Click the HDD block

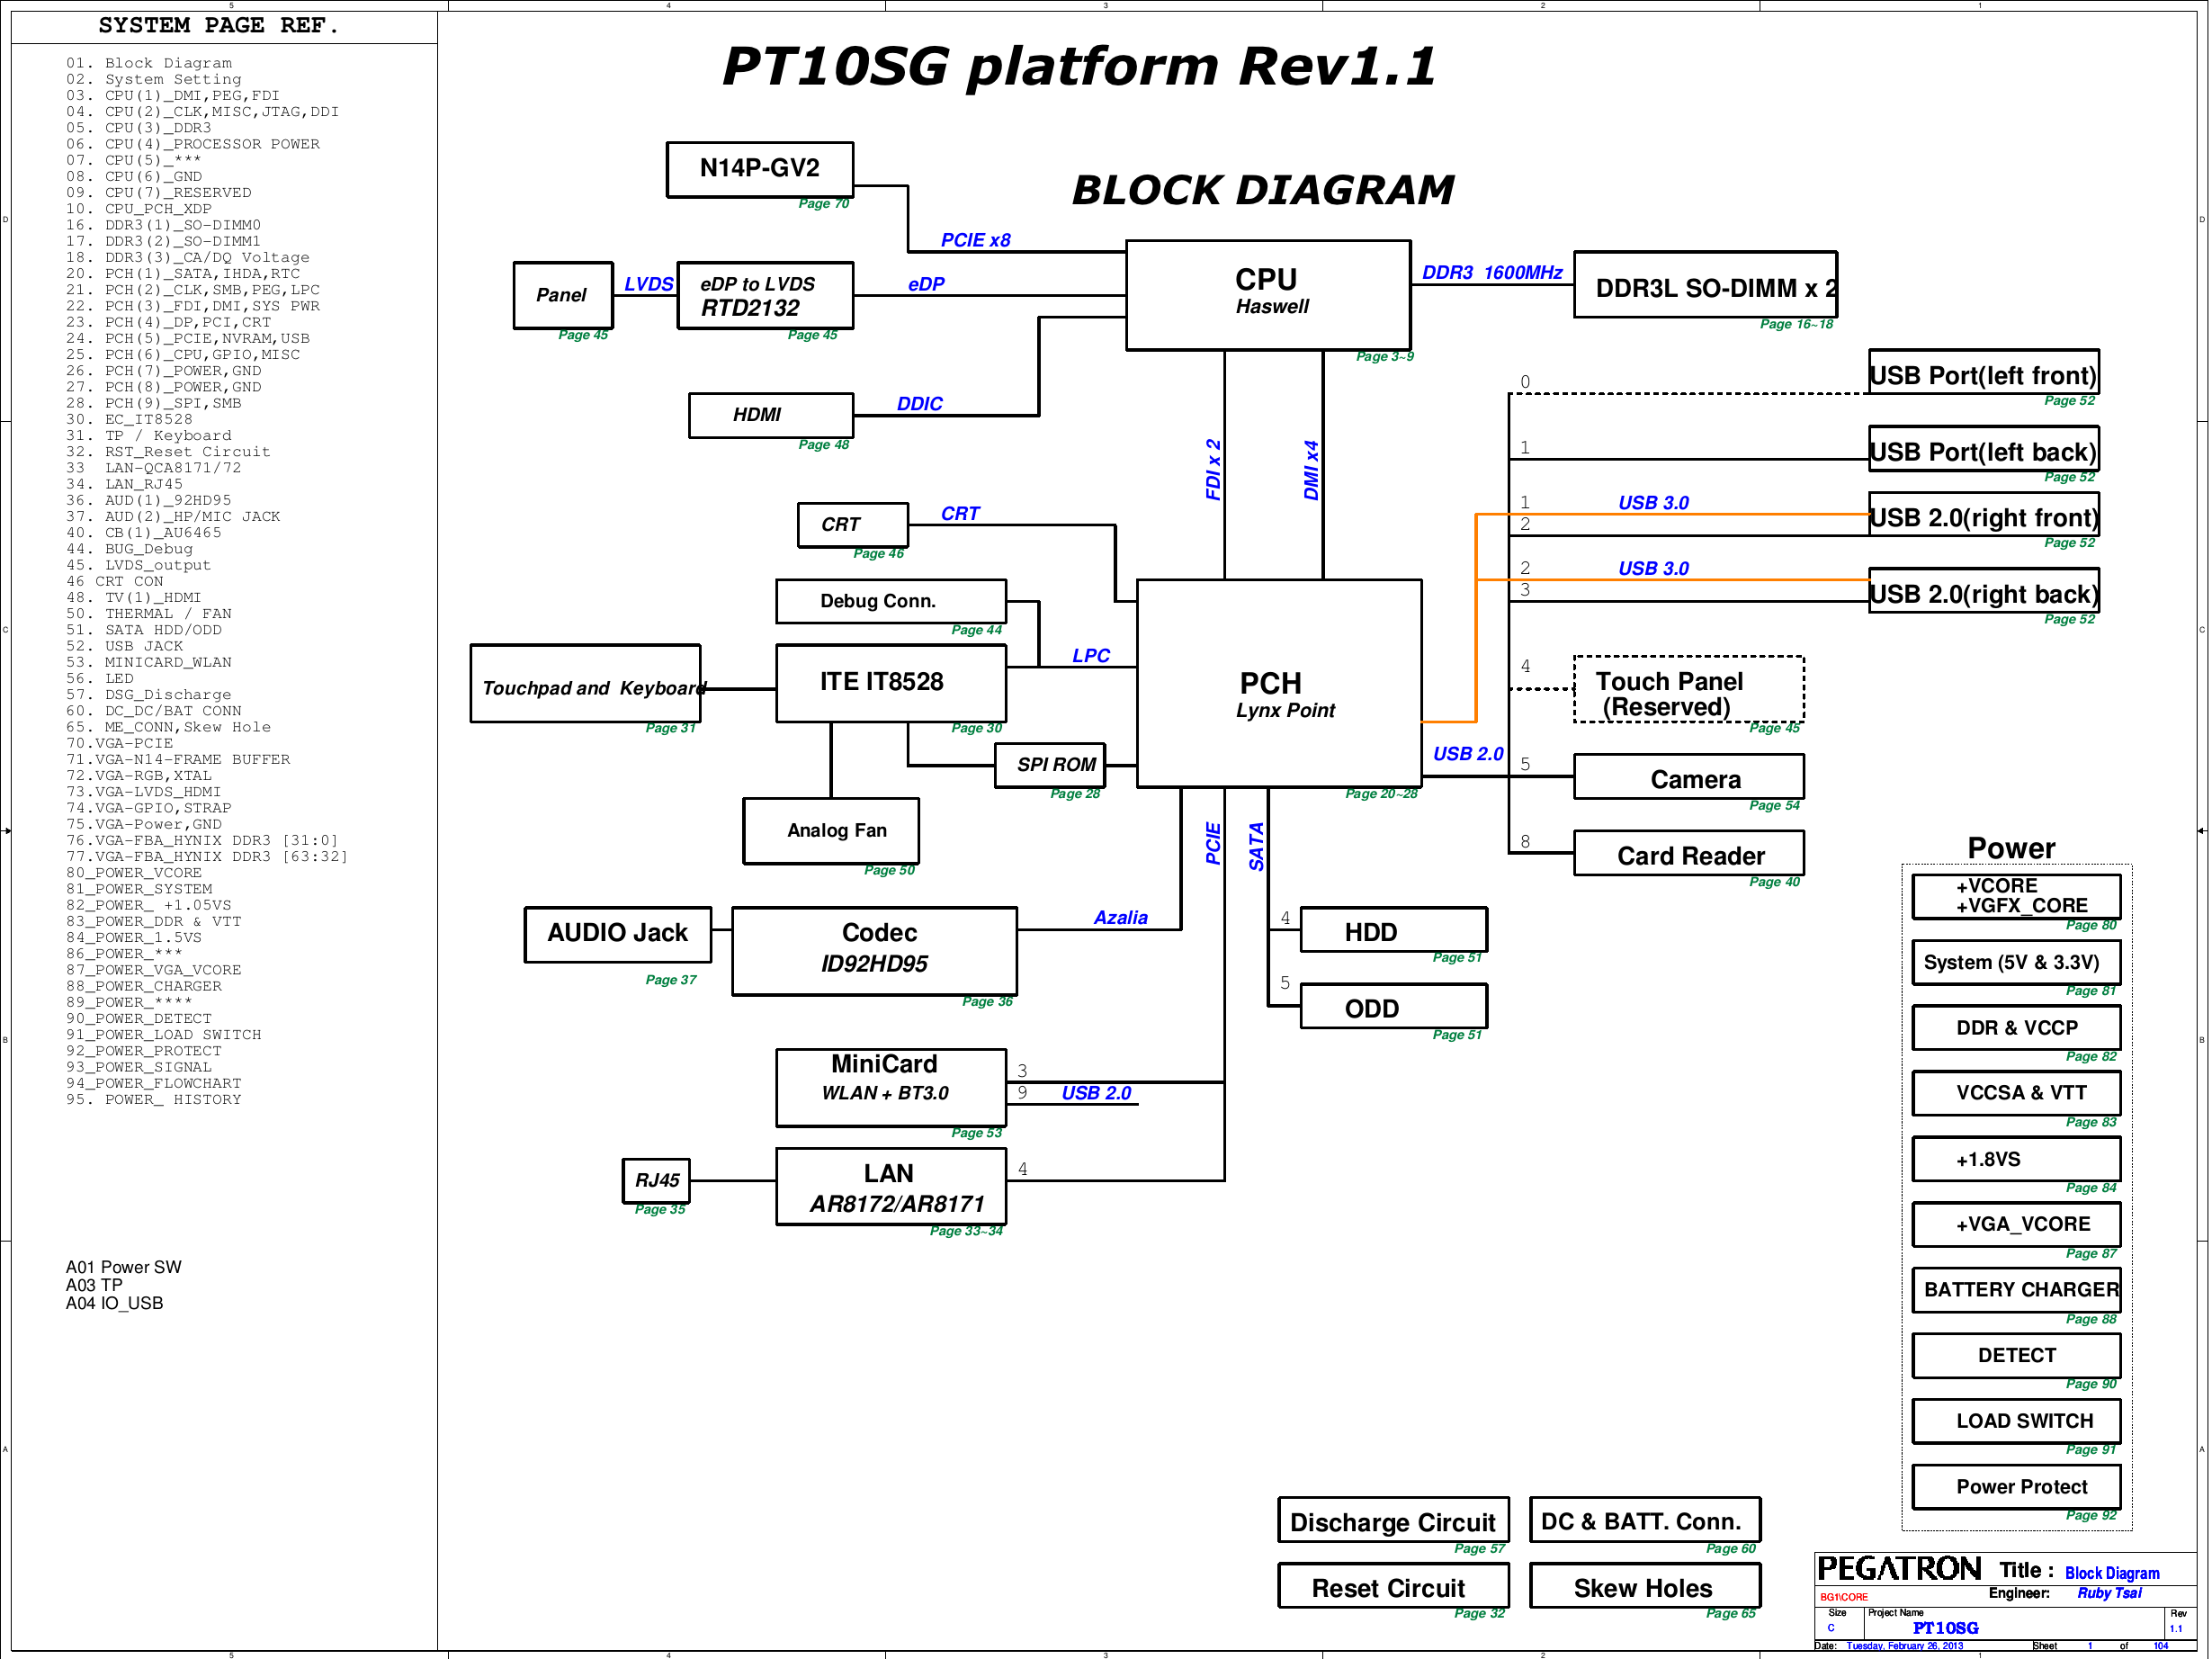pos(1394,930)
